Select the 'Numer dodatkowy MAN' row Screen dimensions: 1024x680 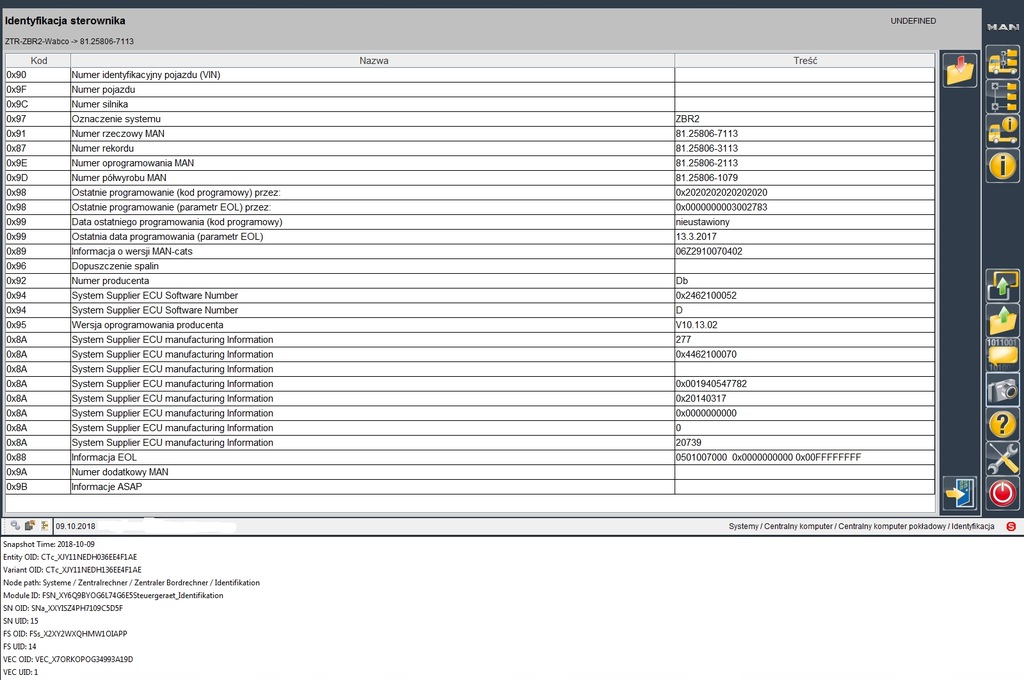click(x=470, y=472)
